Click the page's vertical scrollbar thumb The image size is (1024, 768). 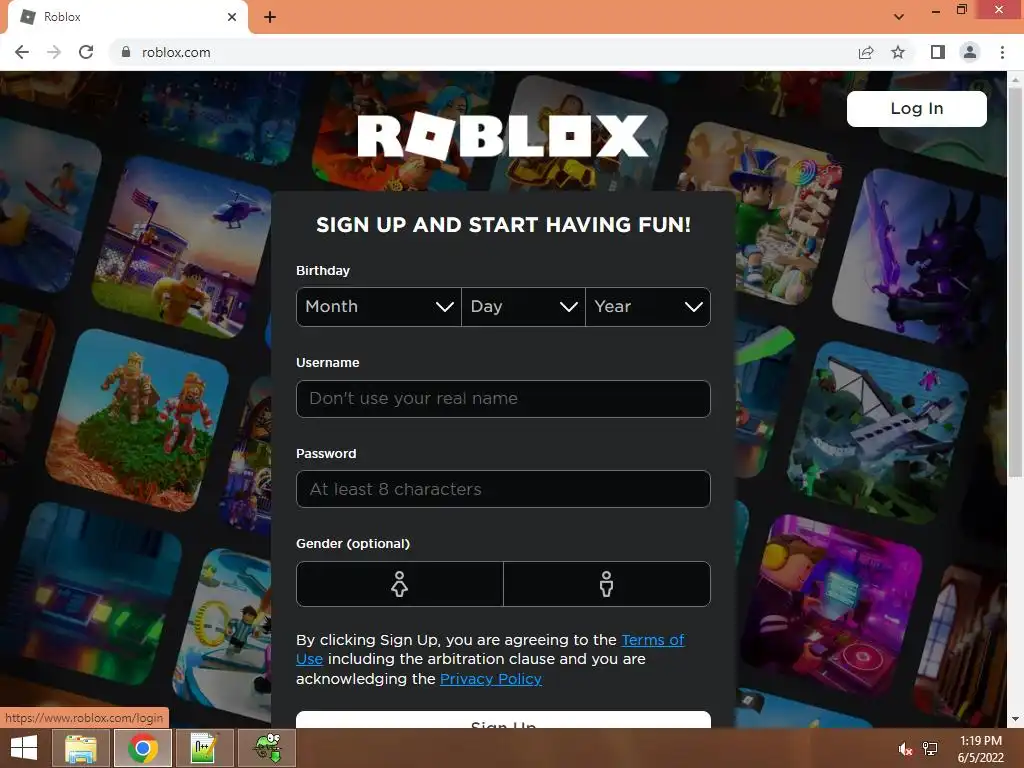tap(1015, 281)
